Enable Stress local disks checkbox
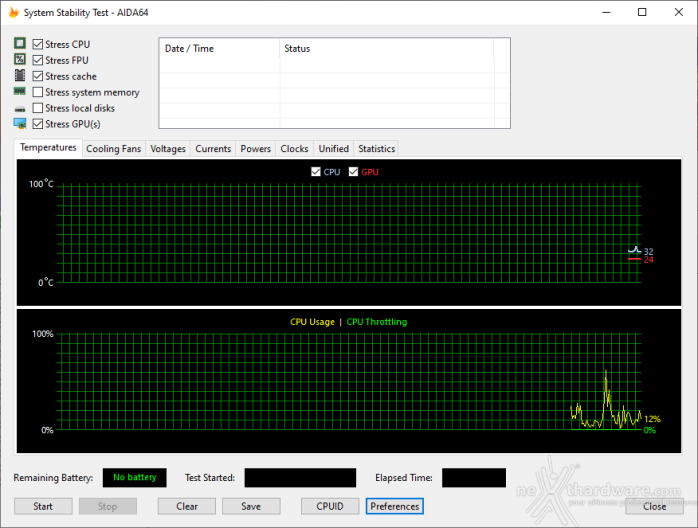This screenshot has width=698, height=528. click(38, 108)
